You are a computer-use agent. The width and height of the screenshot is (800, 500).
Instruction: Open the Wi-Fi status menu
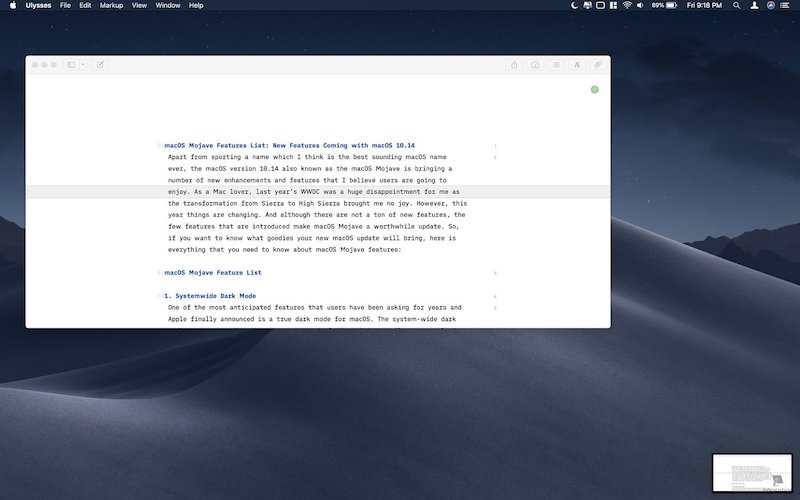coord(627,5)
